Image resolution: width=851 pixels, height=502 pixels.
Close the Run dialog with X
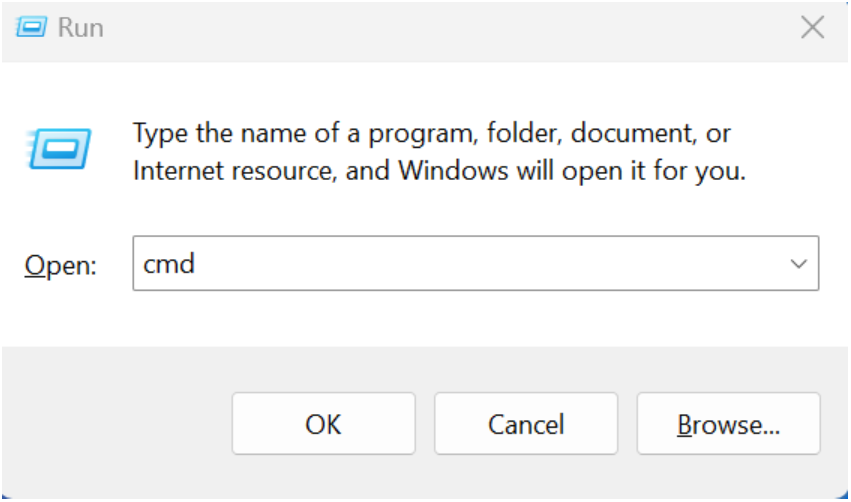(x=812, y=27)
